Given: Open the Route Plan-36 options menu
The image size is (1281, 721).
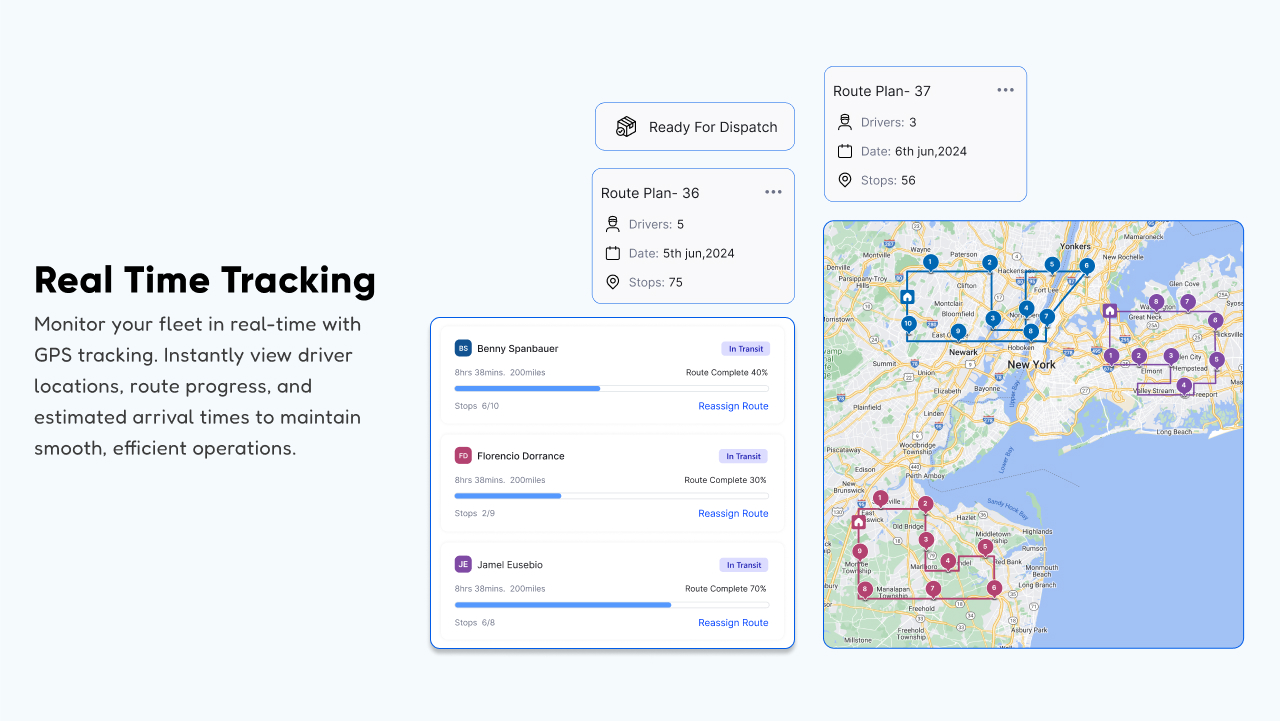Looking at the screenshot, I should (x=773, y=192).
